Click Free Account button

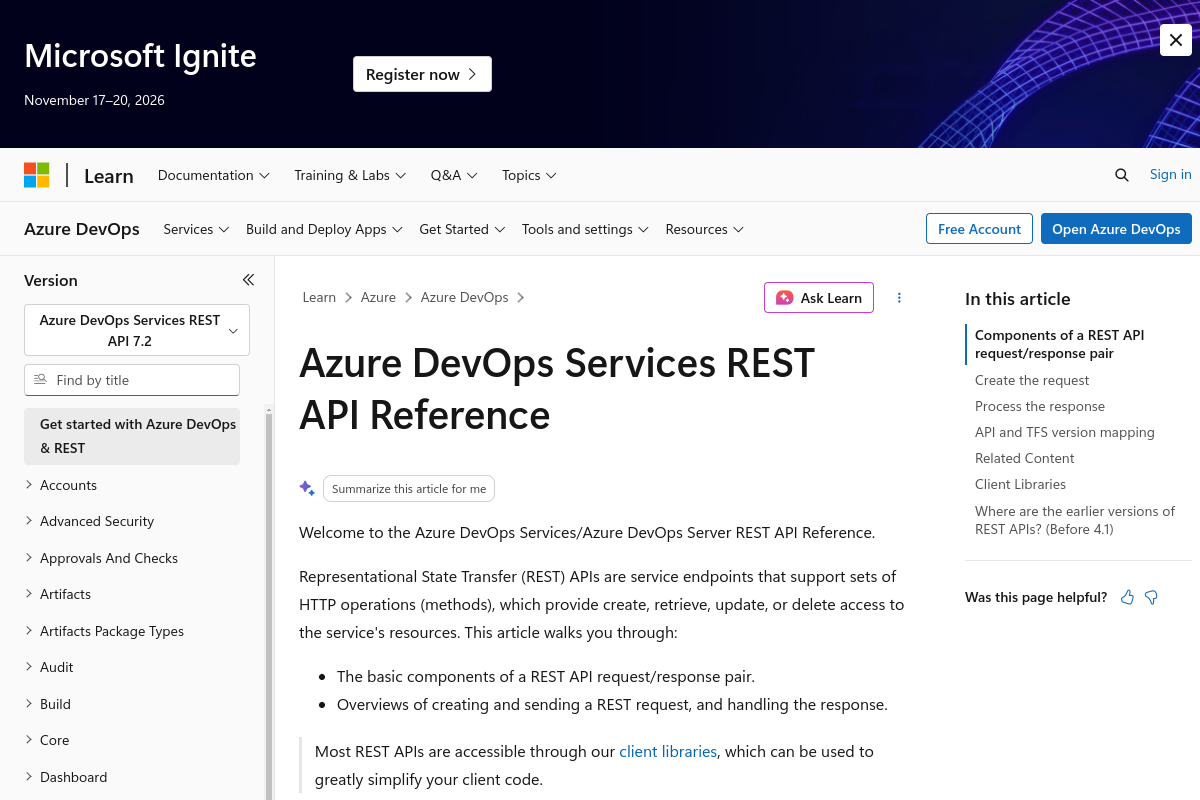[x=979, y=229]
